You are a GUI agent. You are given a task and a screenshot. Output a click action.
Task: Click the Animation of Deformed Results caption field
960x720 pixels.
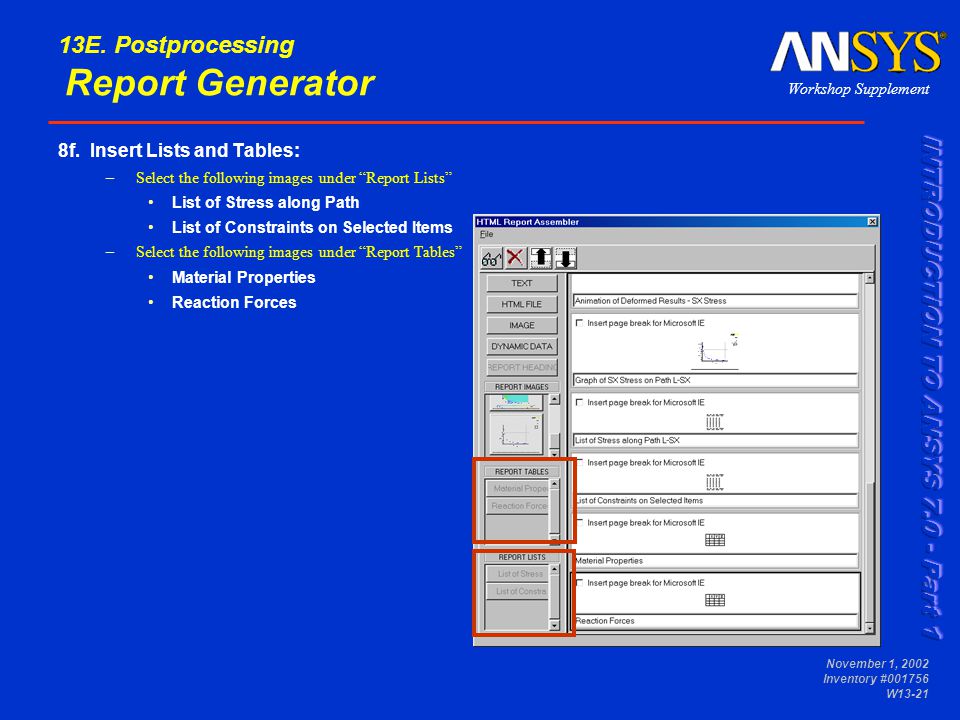point(715,301)
